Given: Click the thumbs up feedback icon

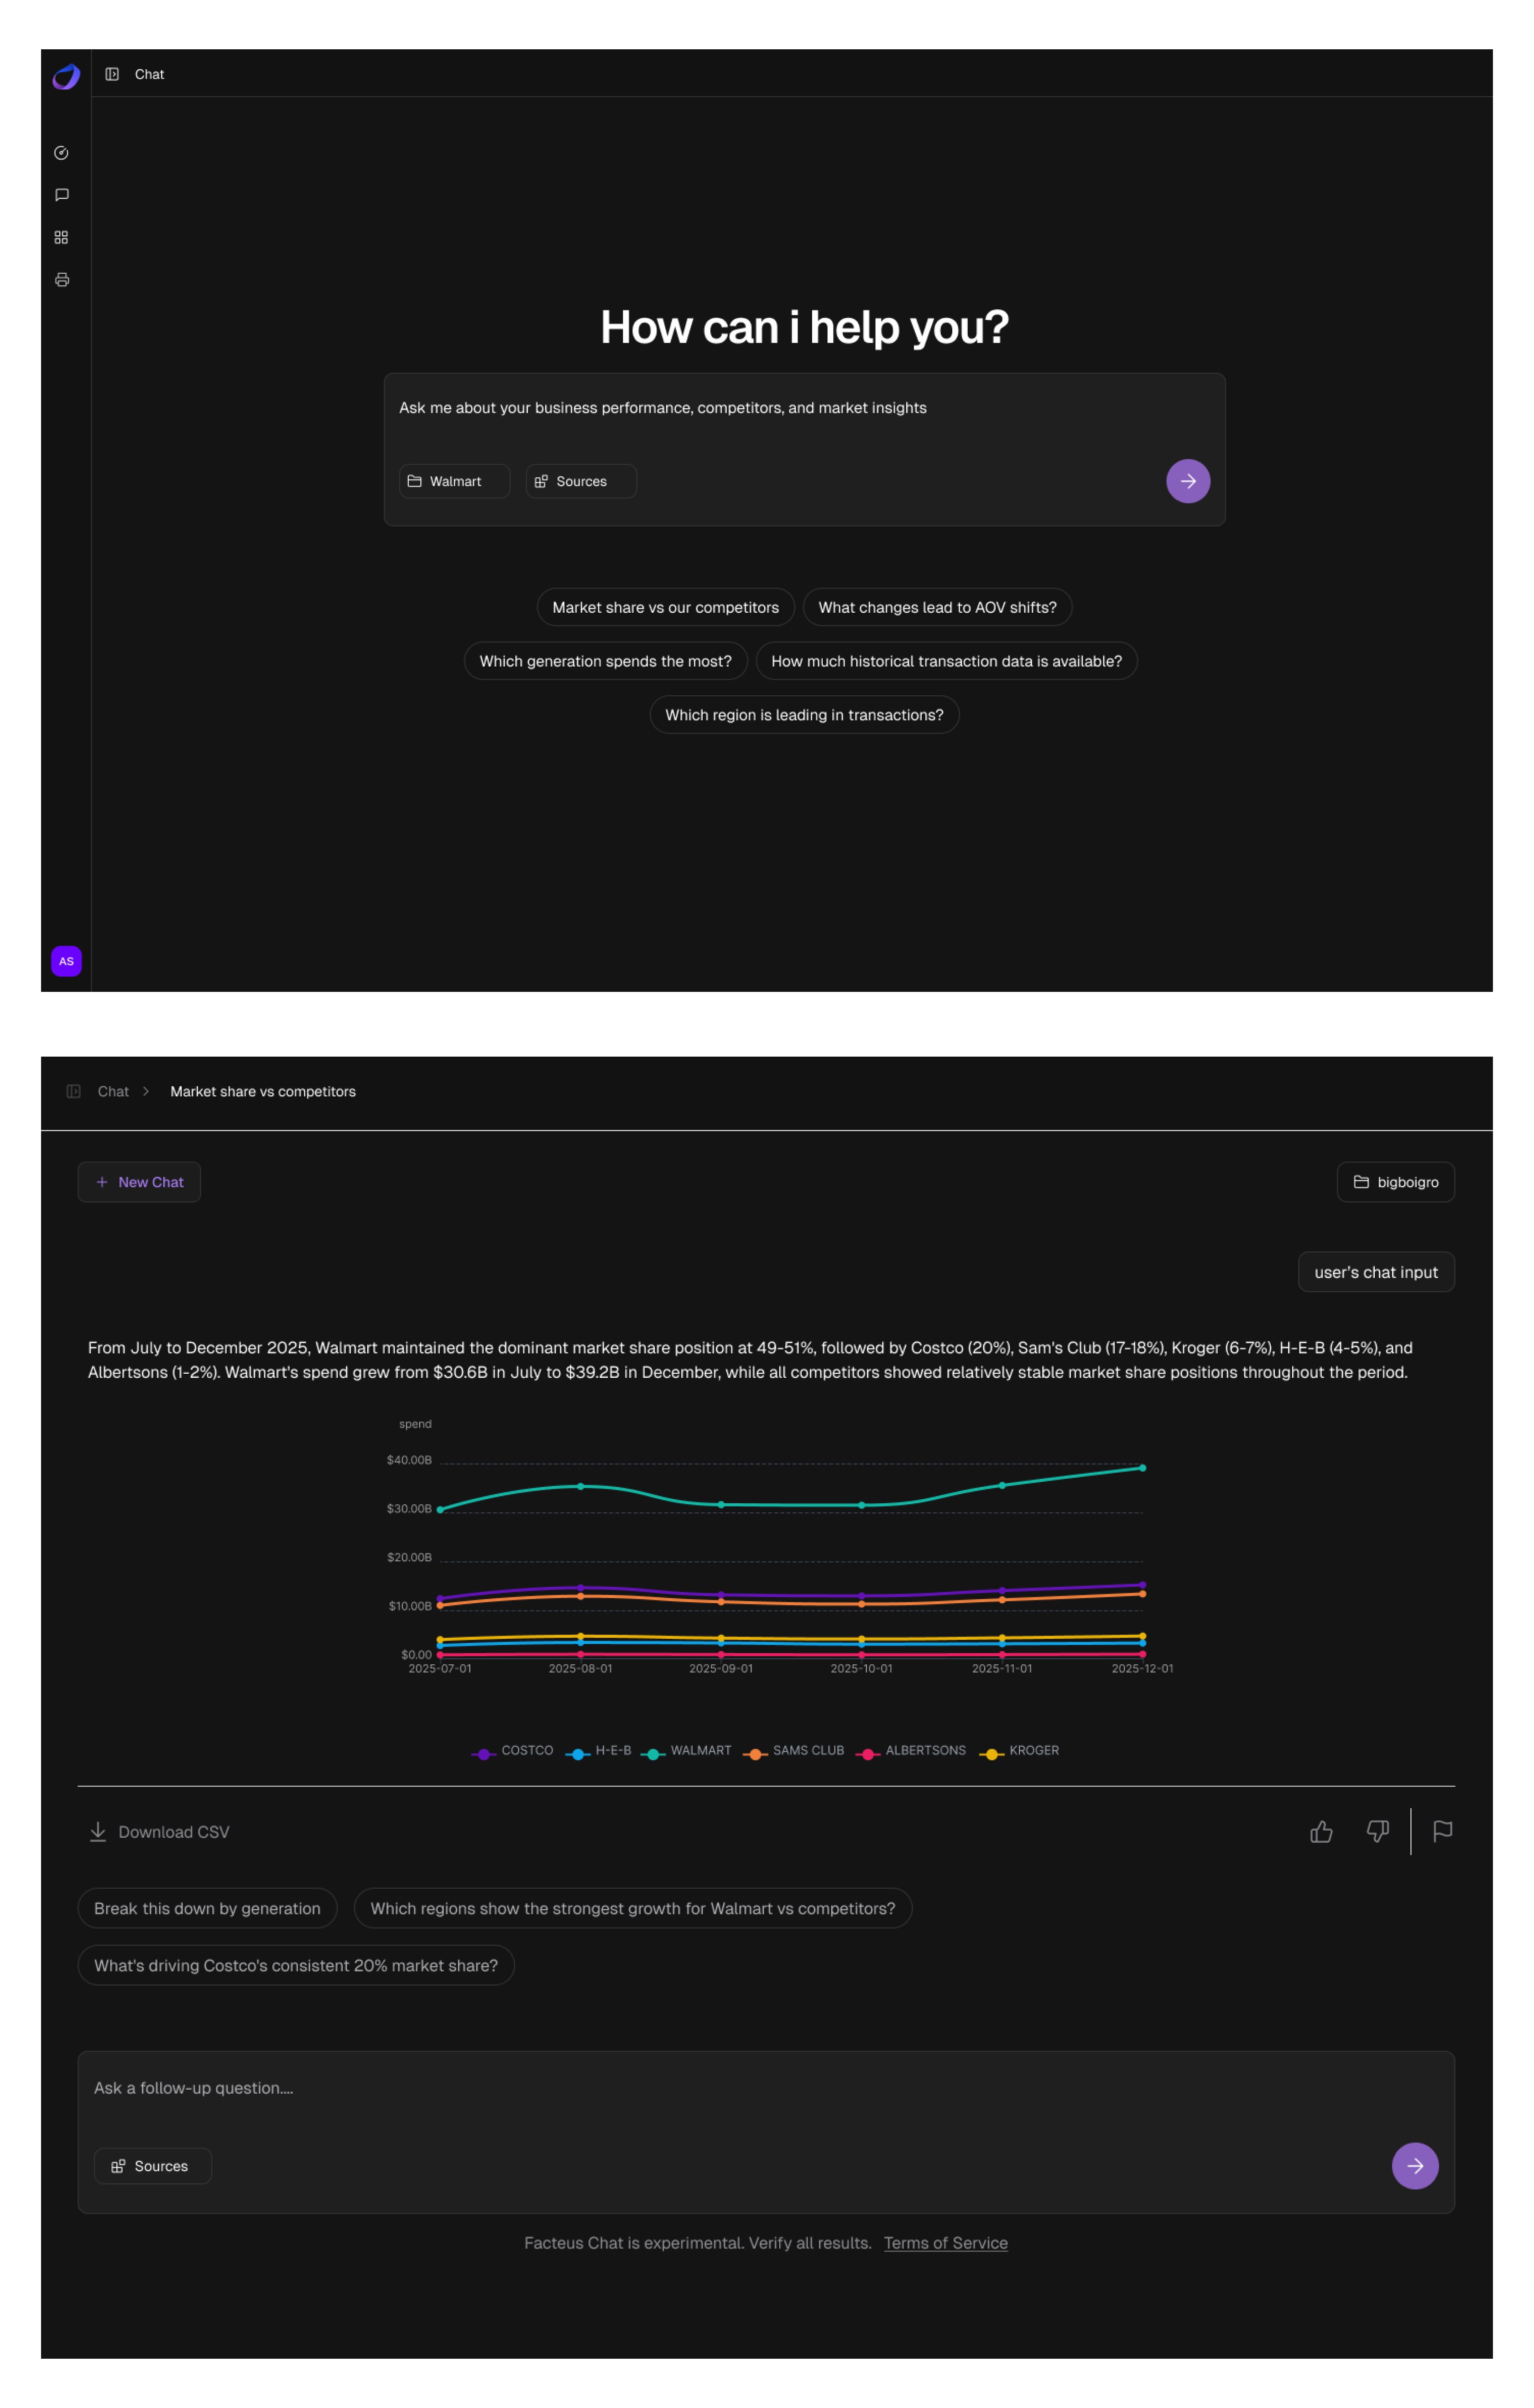Looking at the screenshot, I should click(1321, 1831).
